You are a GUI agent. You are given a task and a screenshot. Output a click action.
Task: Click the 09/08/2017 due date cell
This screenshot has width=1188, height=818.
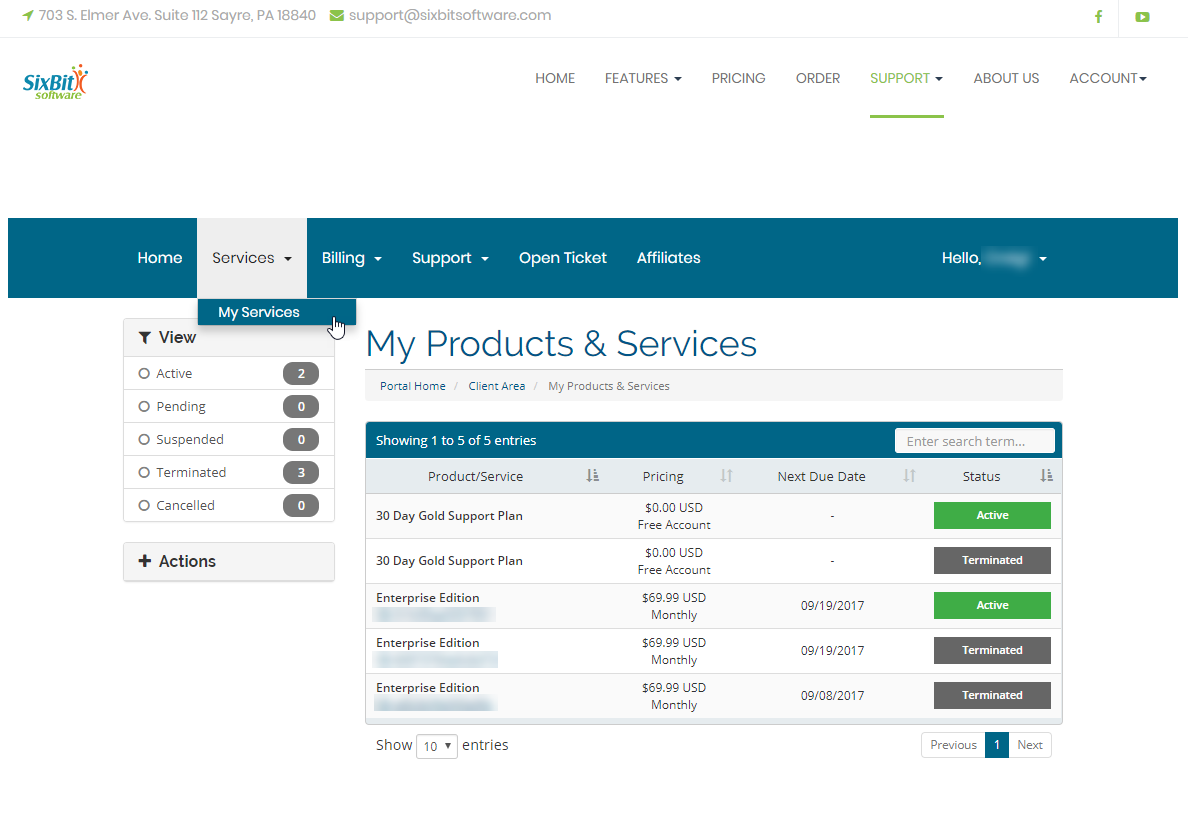pos(832,695)
